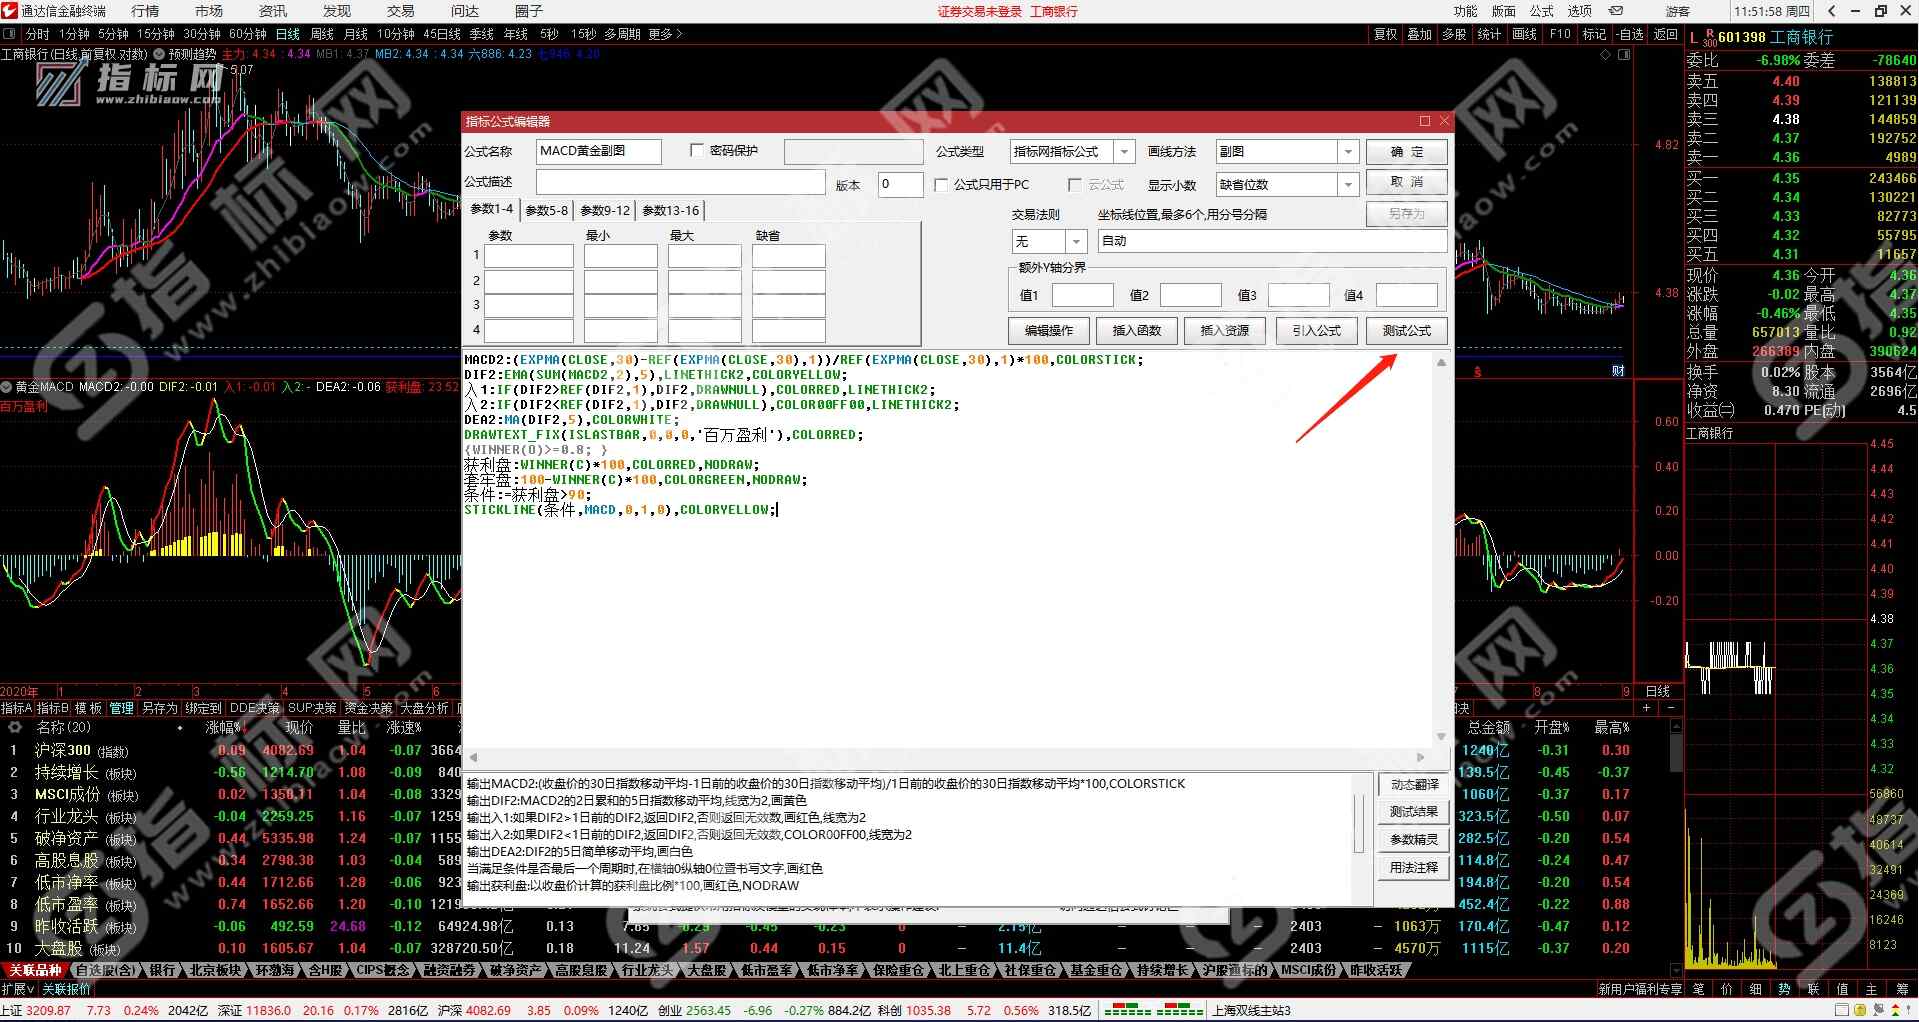Select the 势 trend icon at bottom right

1784,989
